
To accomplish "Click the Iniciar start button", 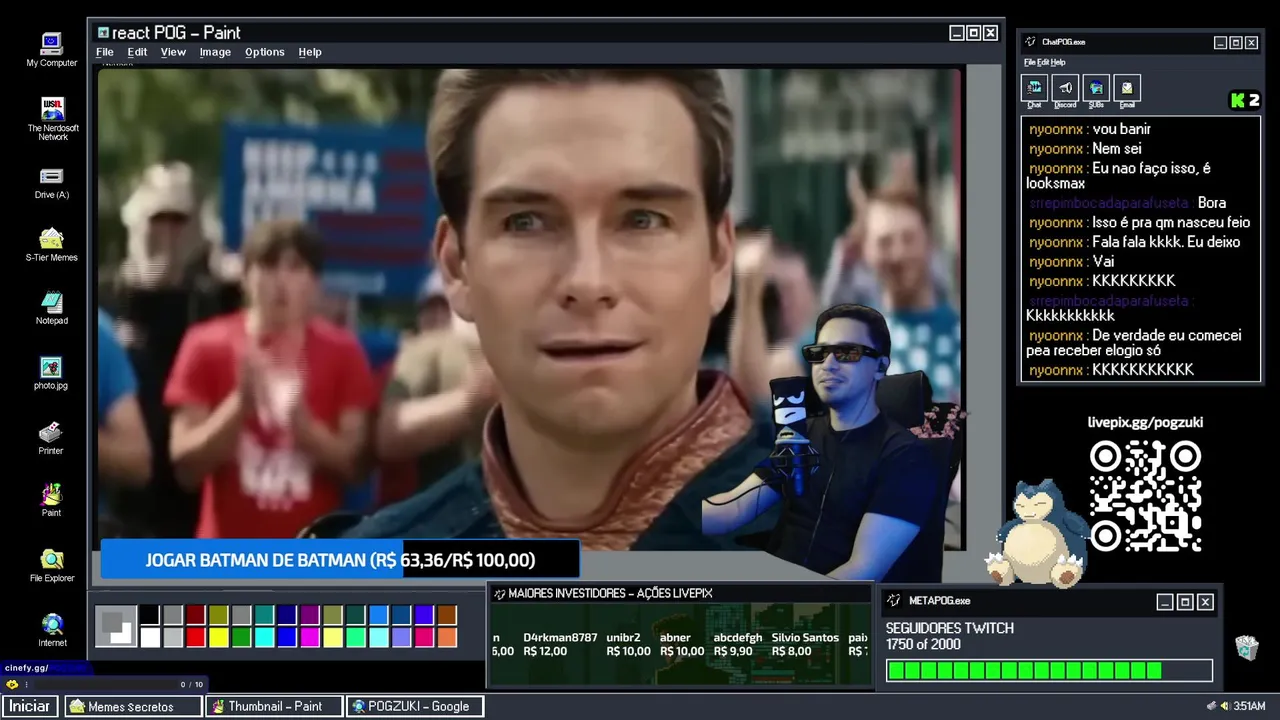I will tap(30, 706).
